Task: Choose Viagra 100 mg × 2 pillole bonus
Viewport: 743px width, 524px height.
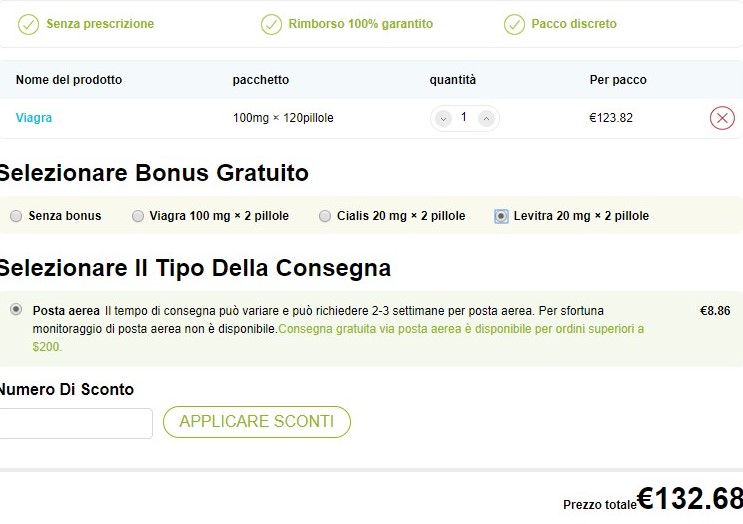Action: (x=138, y=216)
